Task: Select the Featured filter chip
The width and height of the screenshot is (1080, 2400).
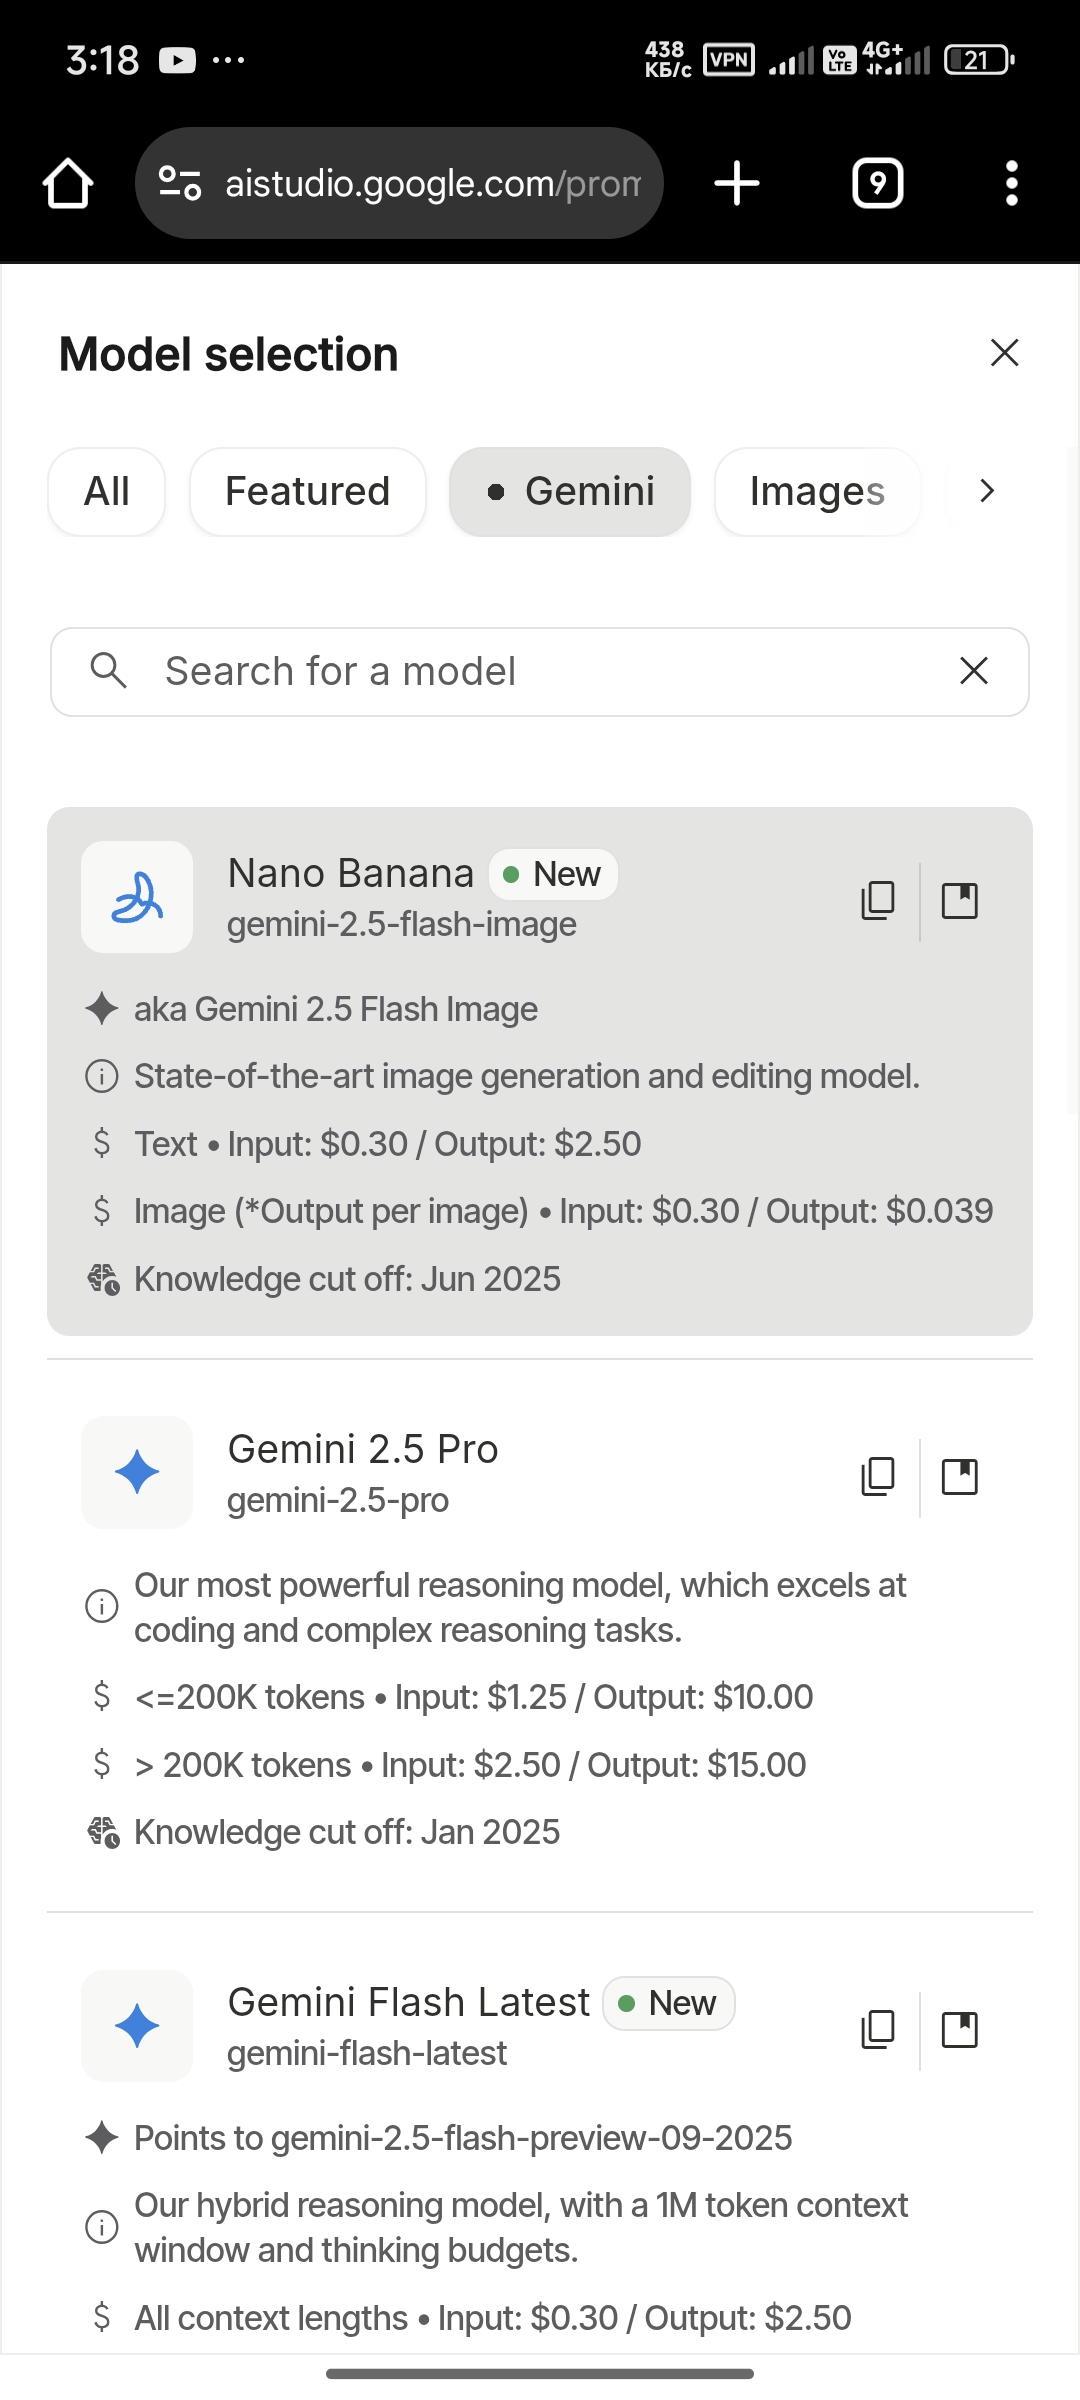Action: click(x=307, y=491)
